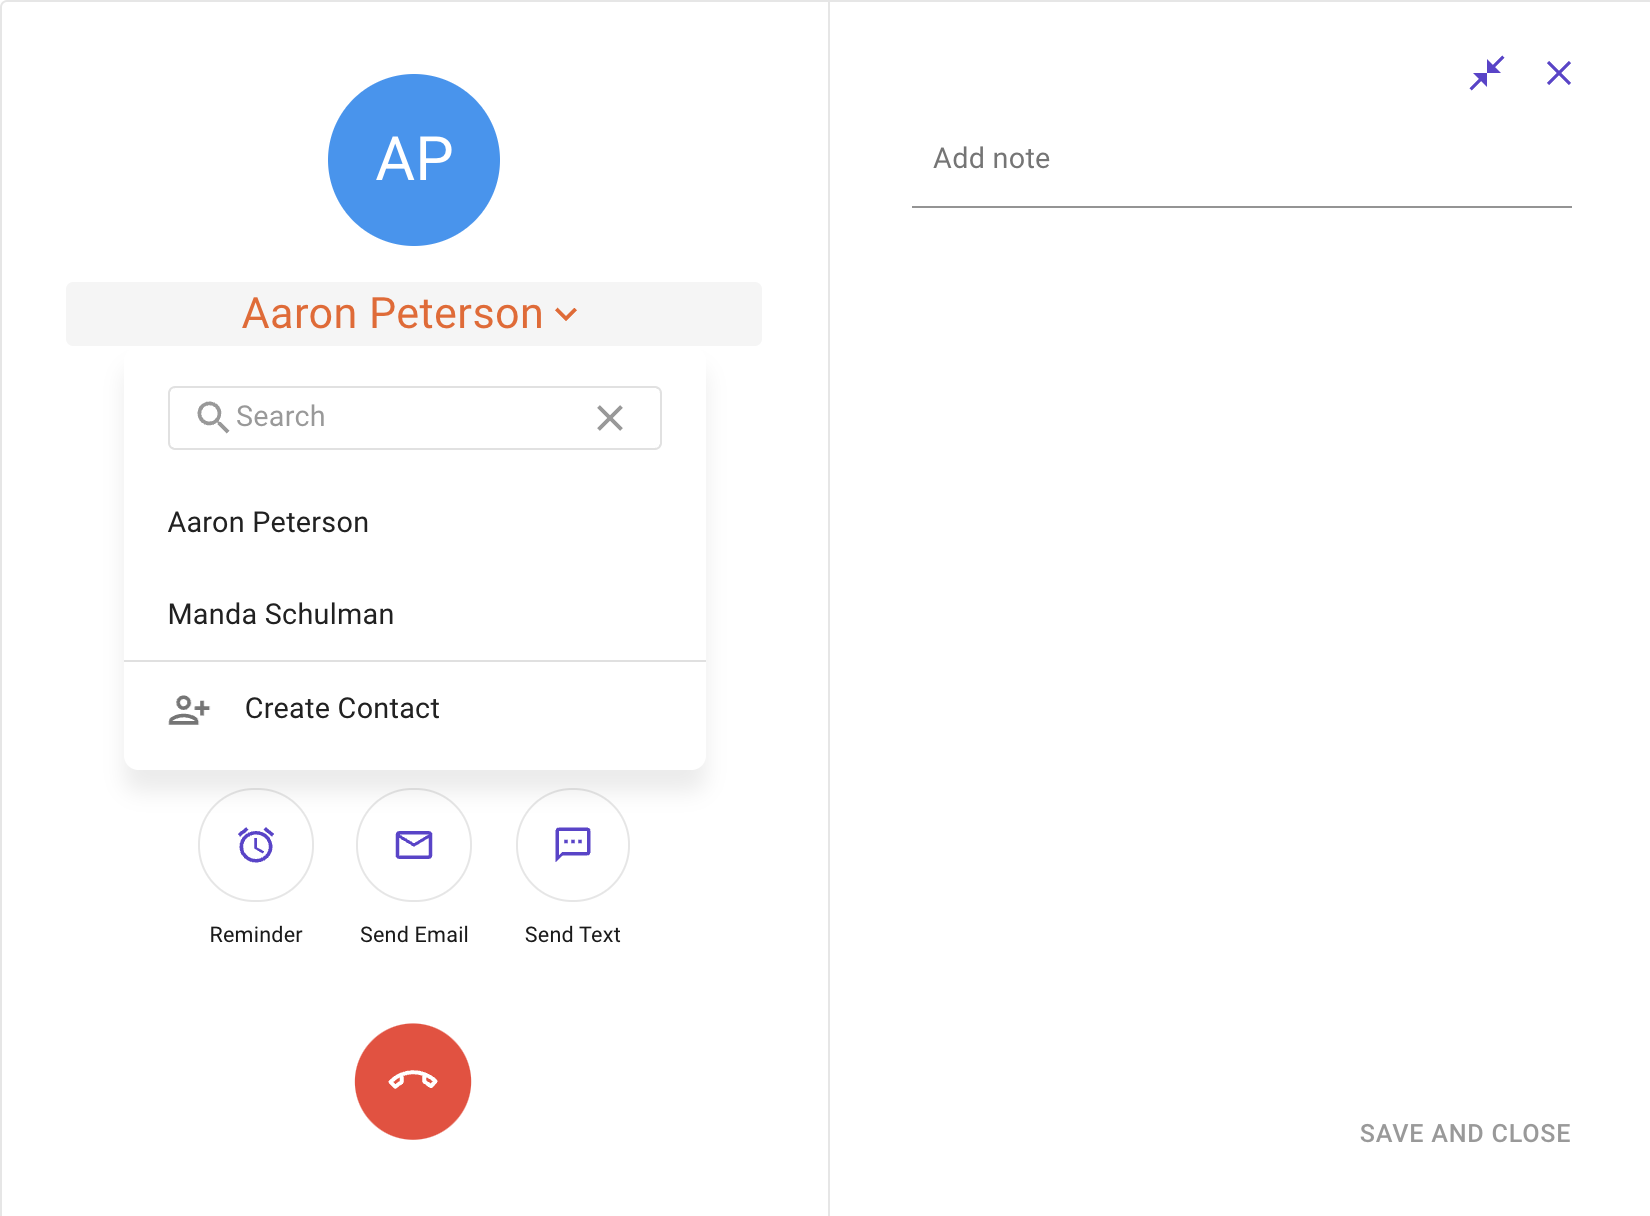Viewport: 1650px width, 1216px height.
Task: Click the Send Text label
Action: (x=573, y=934)
